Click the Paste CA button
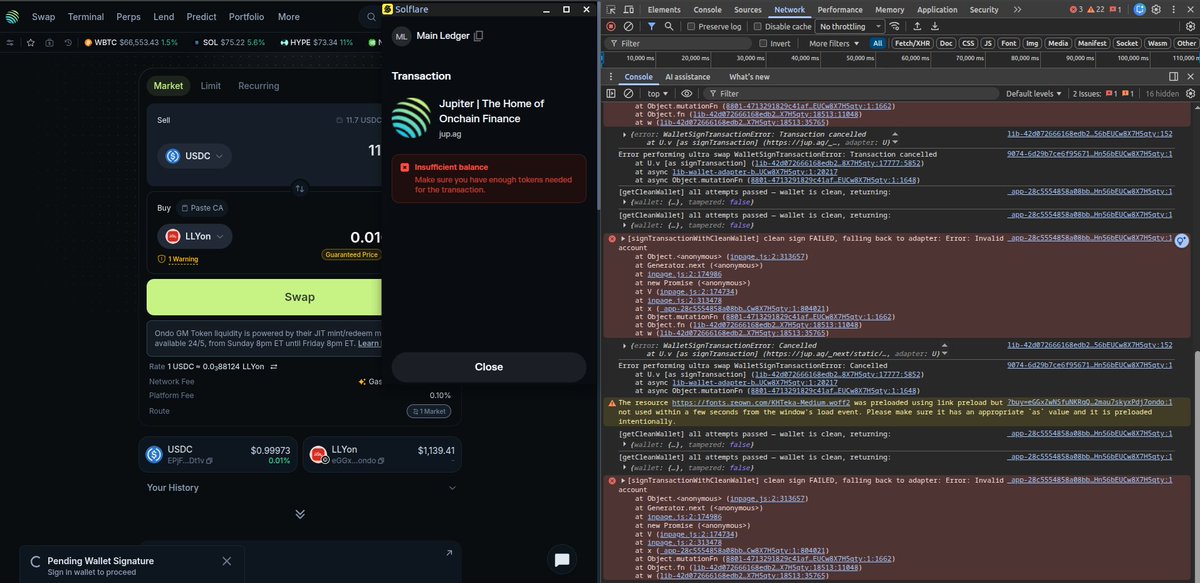The height and width of the screenshot is (583, 1200). coord(202,208)
